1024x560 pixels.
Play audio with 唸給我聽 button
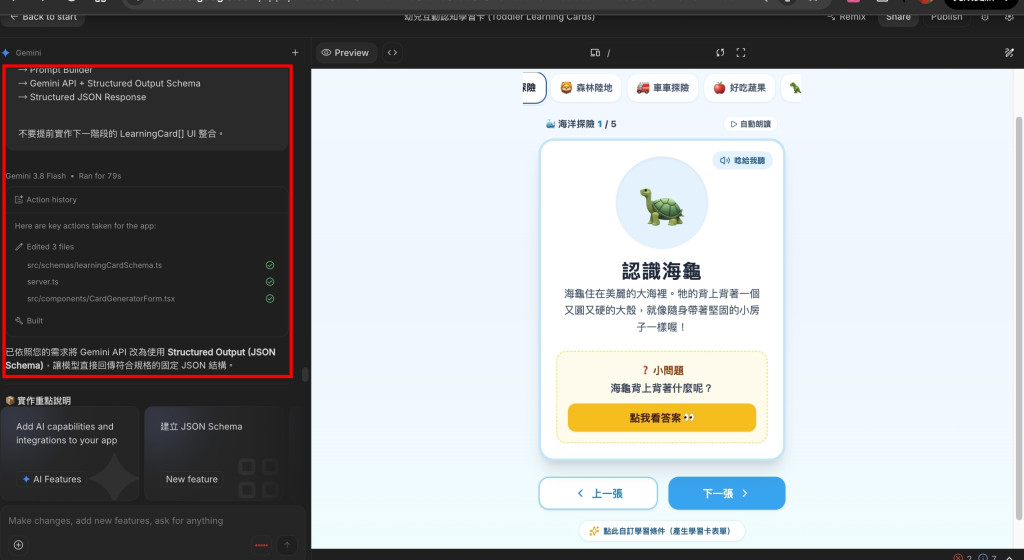coord(743,161)
